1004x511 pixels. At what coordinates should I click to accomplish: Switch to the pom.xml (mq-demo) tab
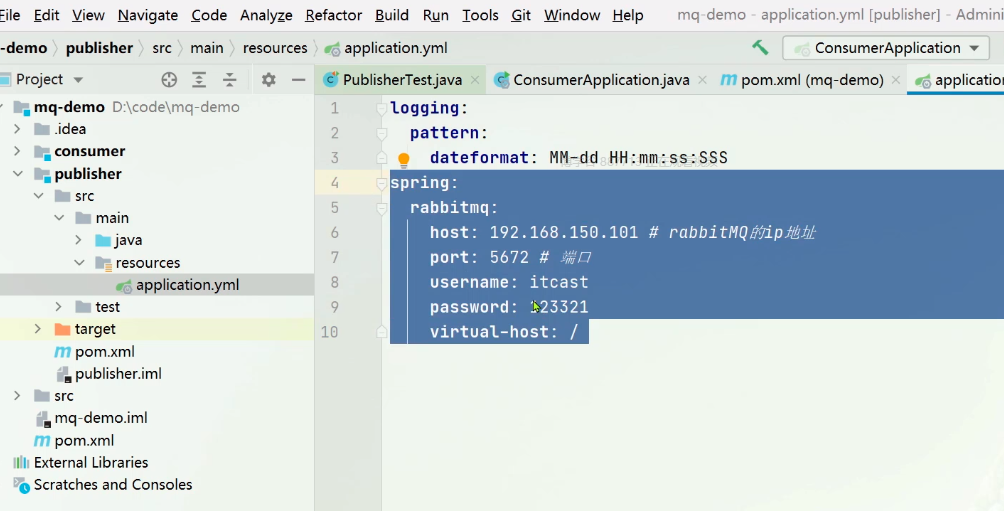click(812, 79)
